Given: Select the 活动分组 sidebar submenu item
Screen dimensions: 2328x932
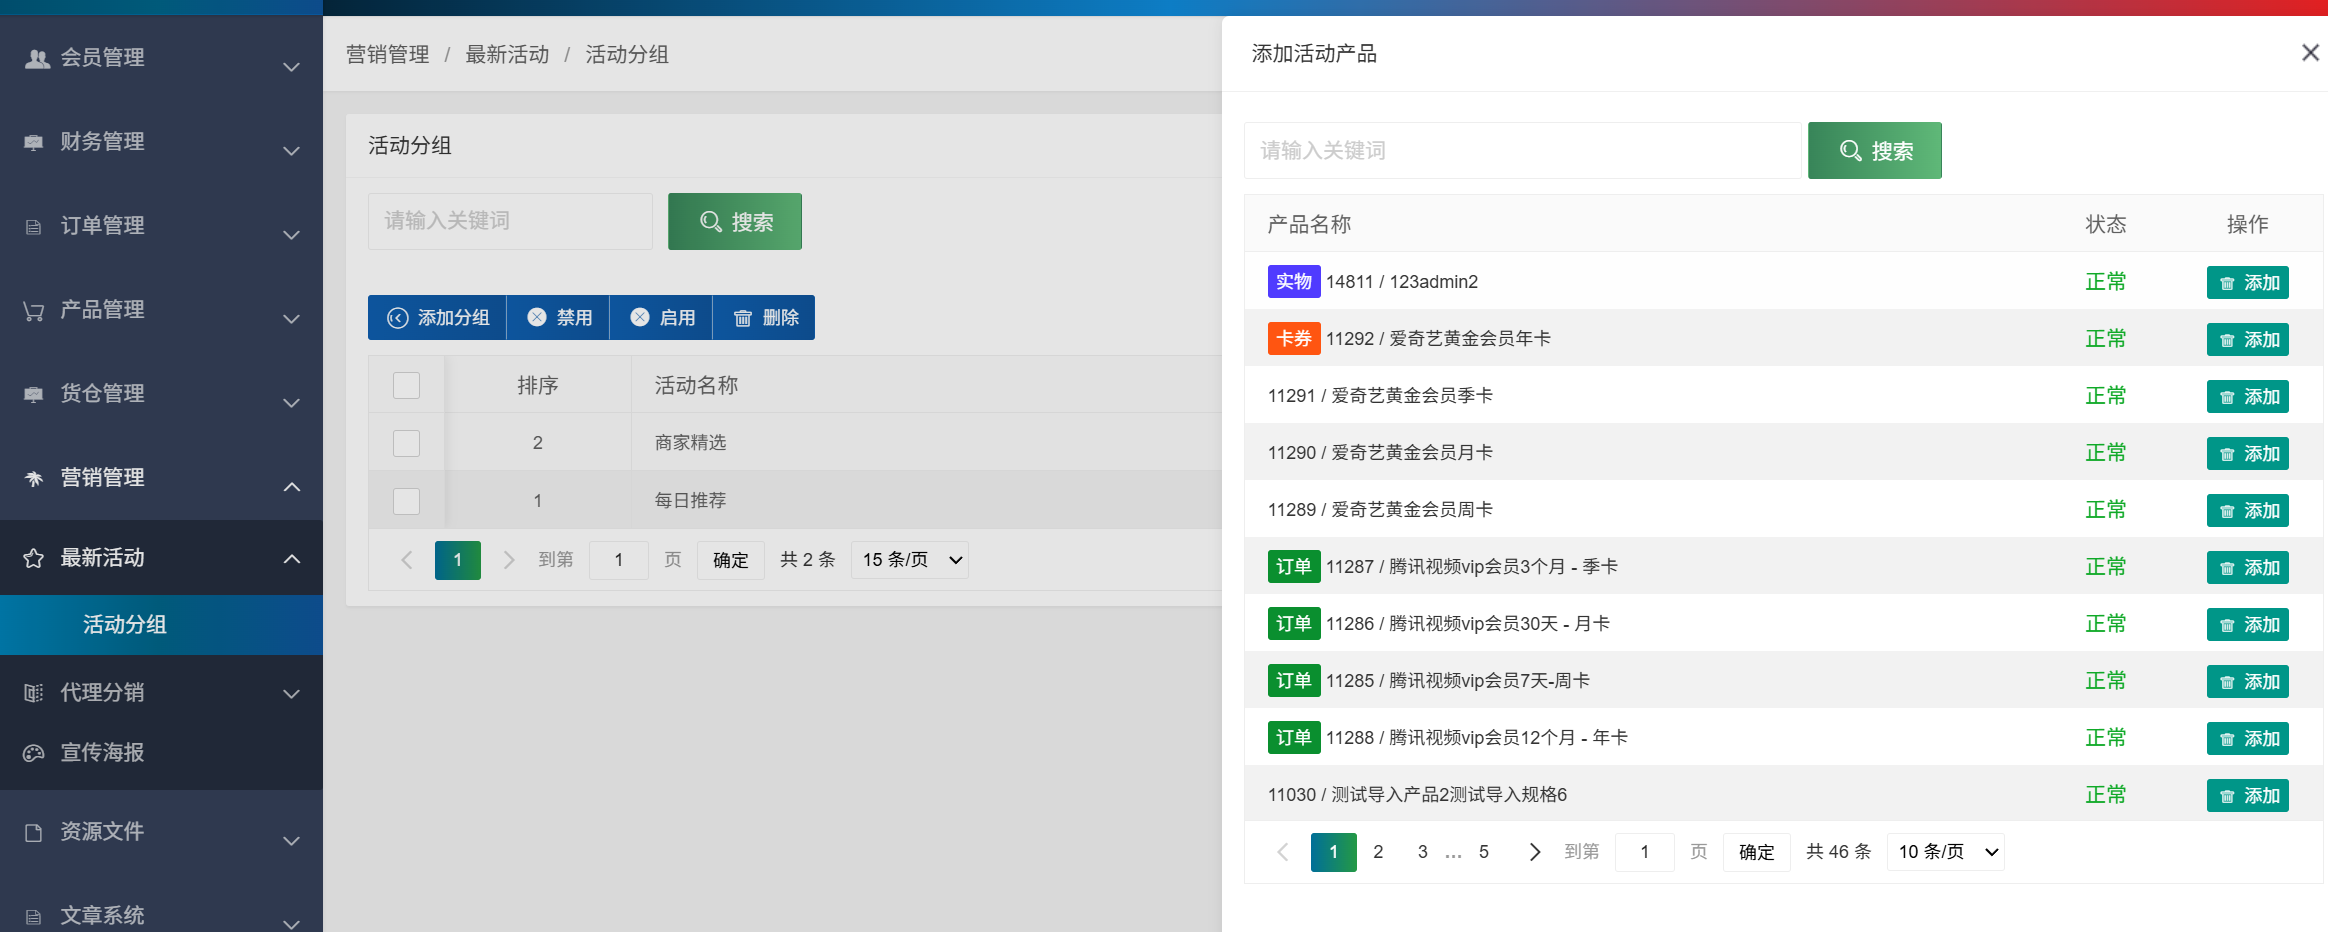Looking at the screenshot, I should tap(125, 625).
